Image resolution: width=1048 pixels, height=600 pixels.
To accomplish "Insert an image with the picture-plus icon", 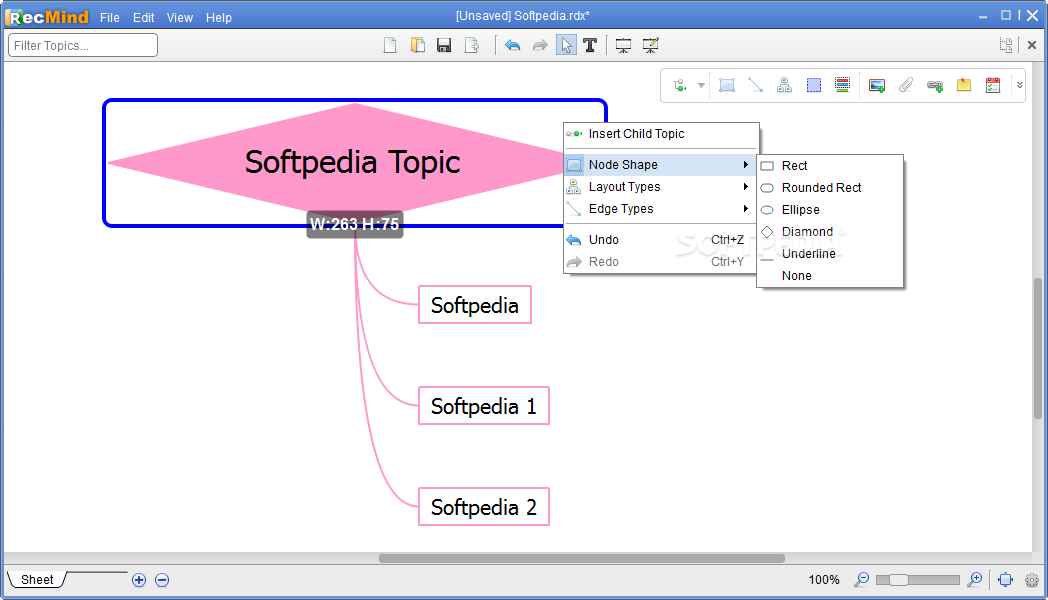I will tap(877, 86).
